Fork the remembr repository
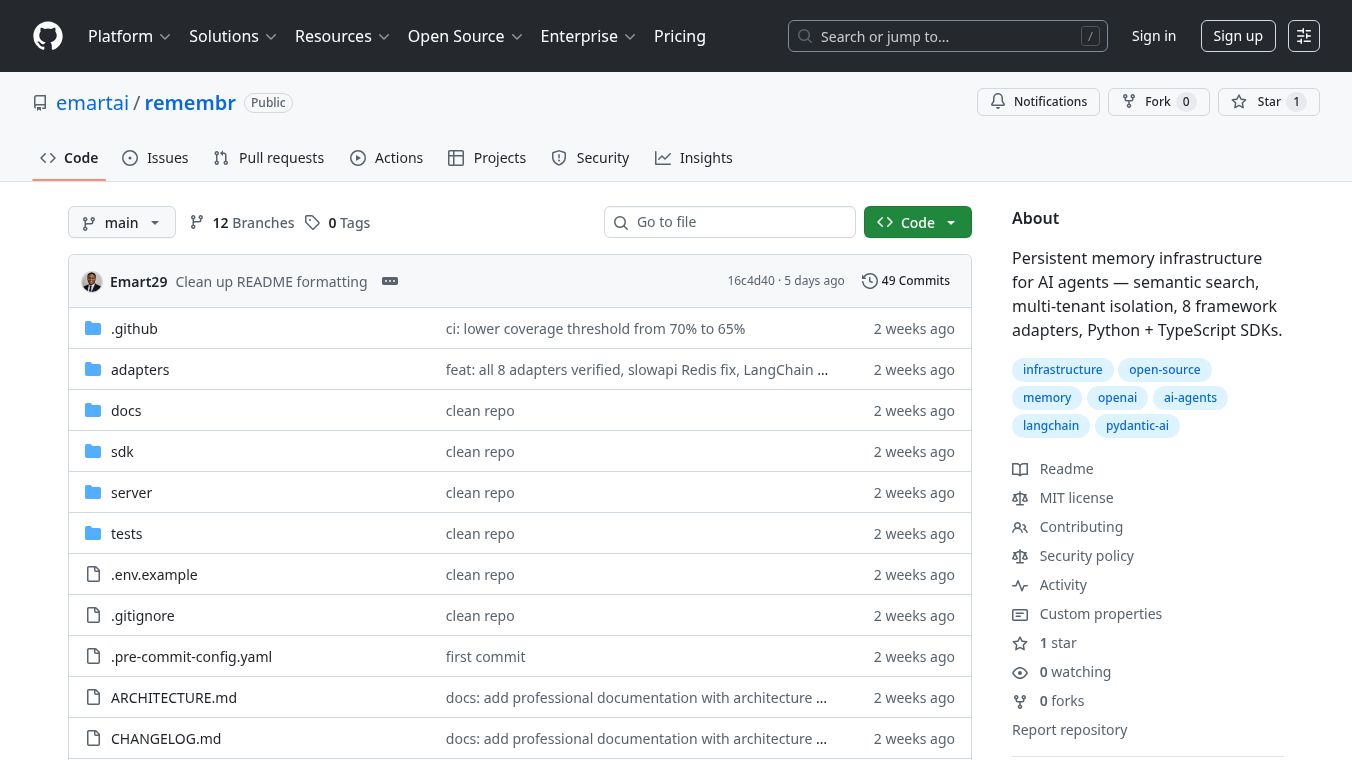Screen dimensions: 1352x760 pos(1158,102)
